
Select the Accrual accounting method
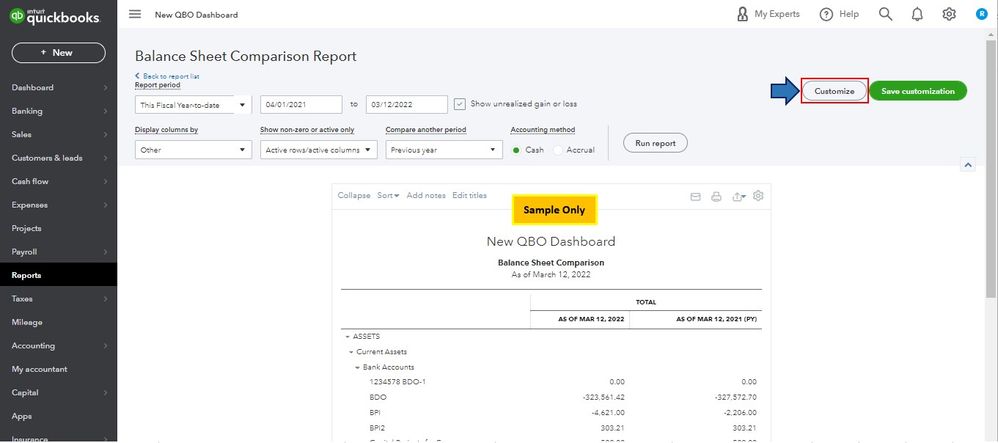point(558,150)
